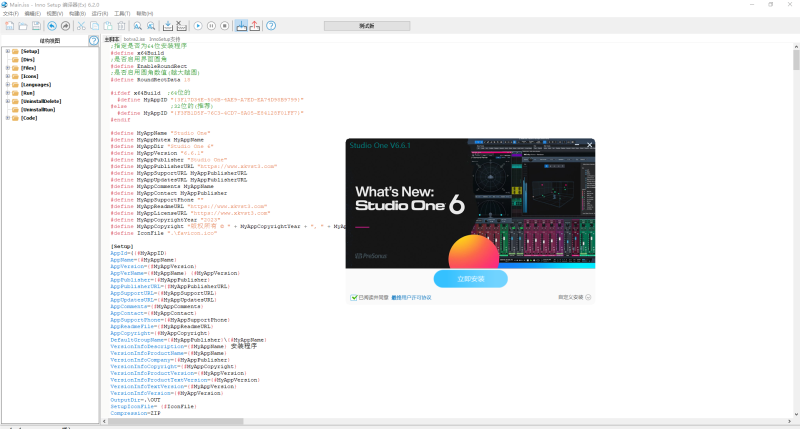800x429 pixels.
Task: Expand 自定义安装 custom install options
Action: click(x=574, y=297)
